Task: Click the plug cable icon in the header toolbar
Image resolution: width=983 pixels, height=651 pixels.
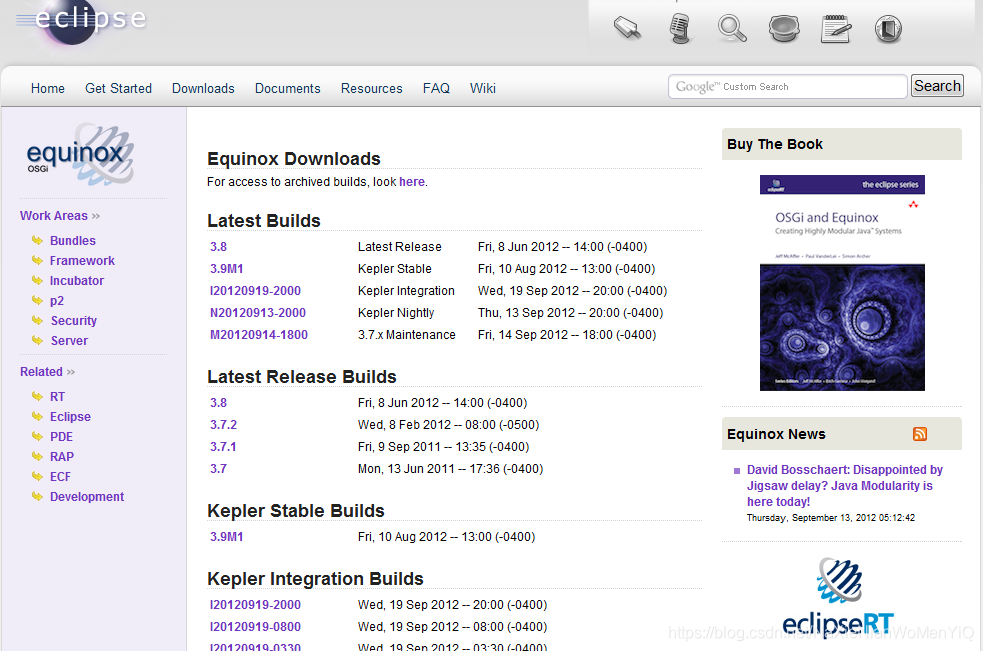Action: pos(627,28)
